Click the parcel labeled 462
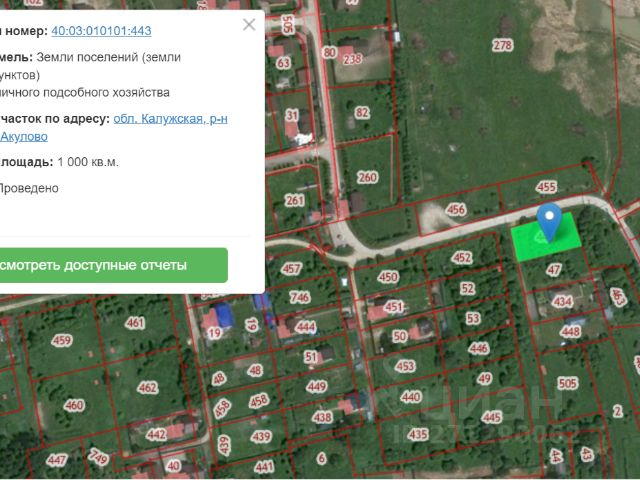 147,387
